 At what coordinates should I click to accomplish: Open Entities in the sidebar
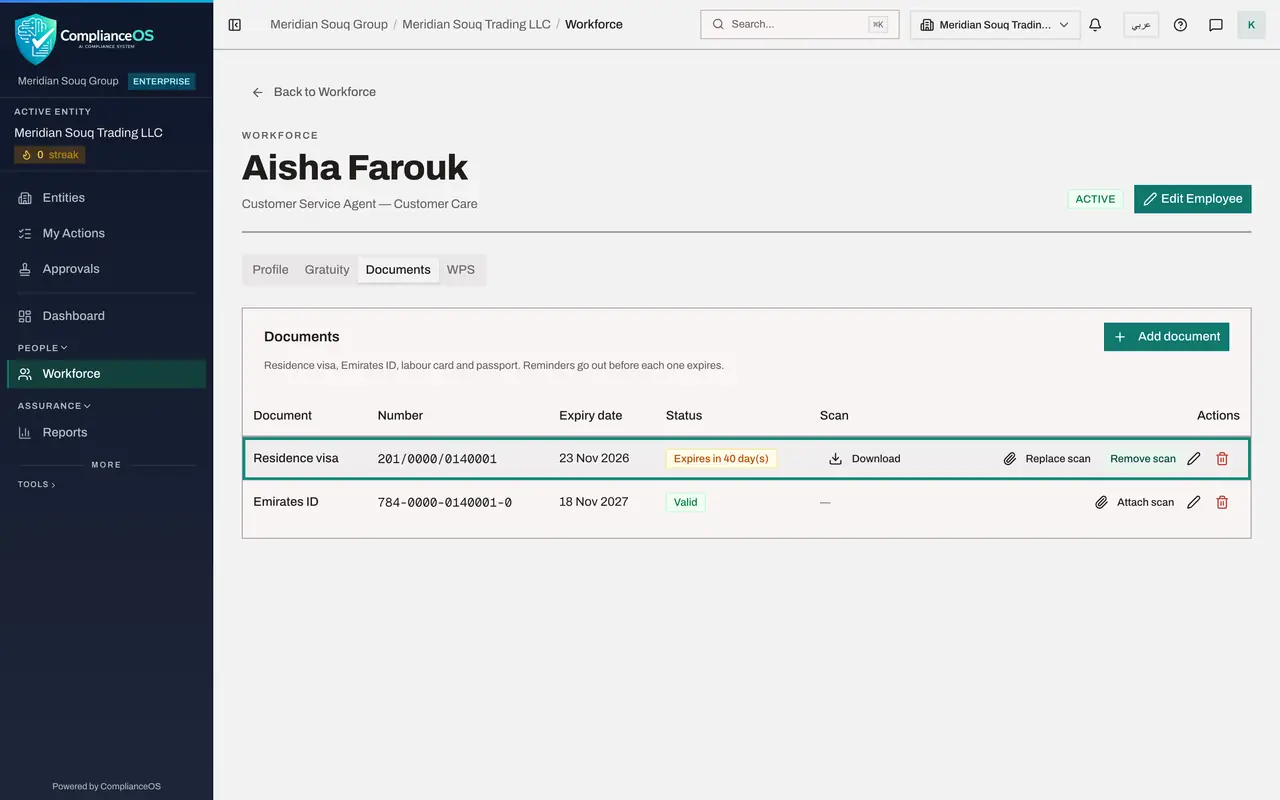pyautogui.click(x=107, y=198)
